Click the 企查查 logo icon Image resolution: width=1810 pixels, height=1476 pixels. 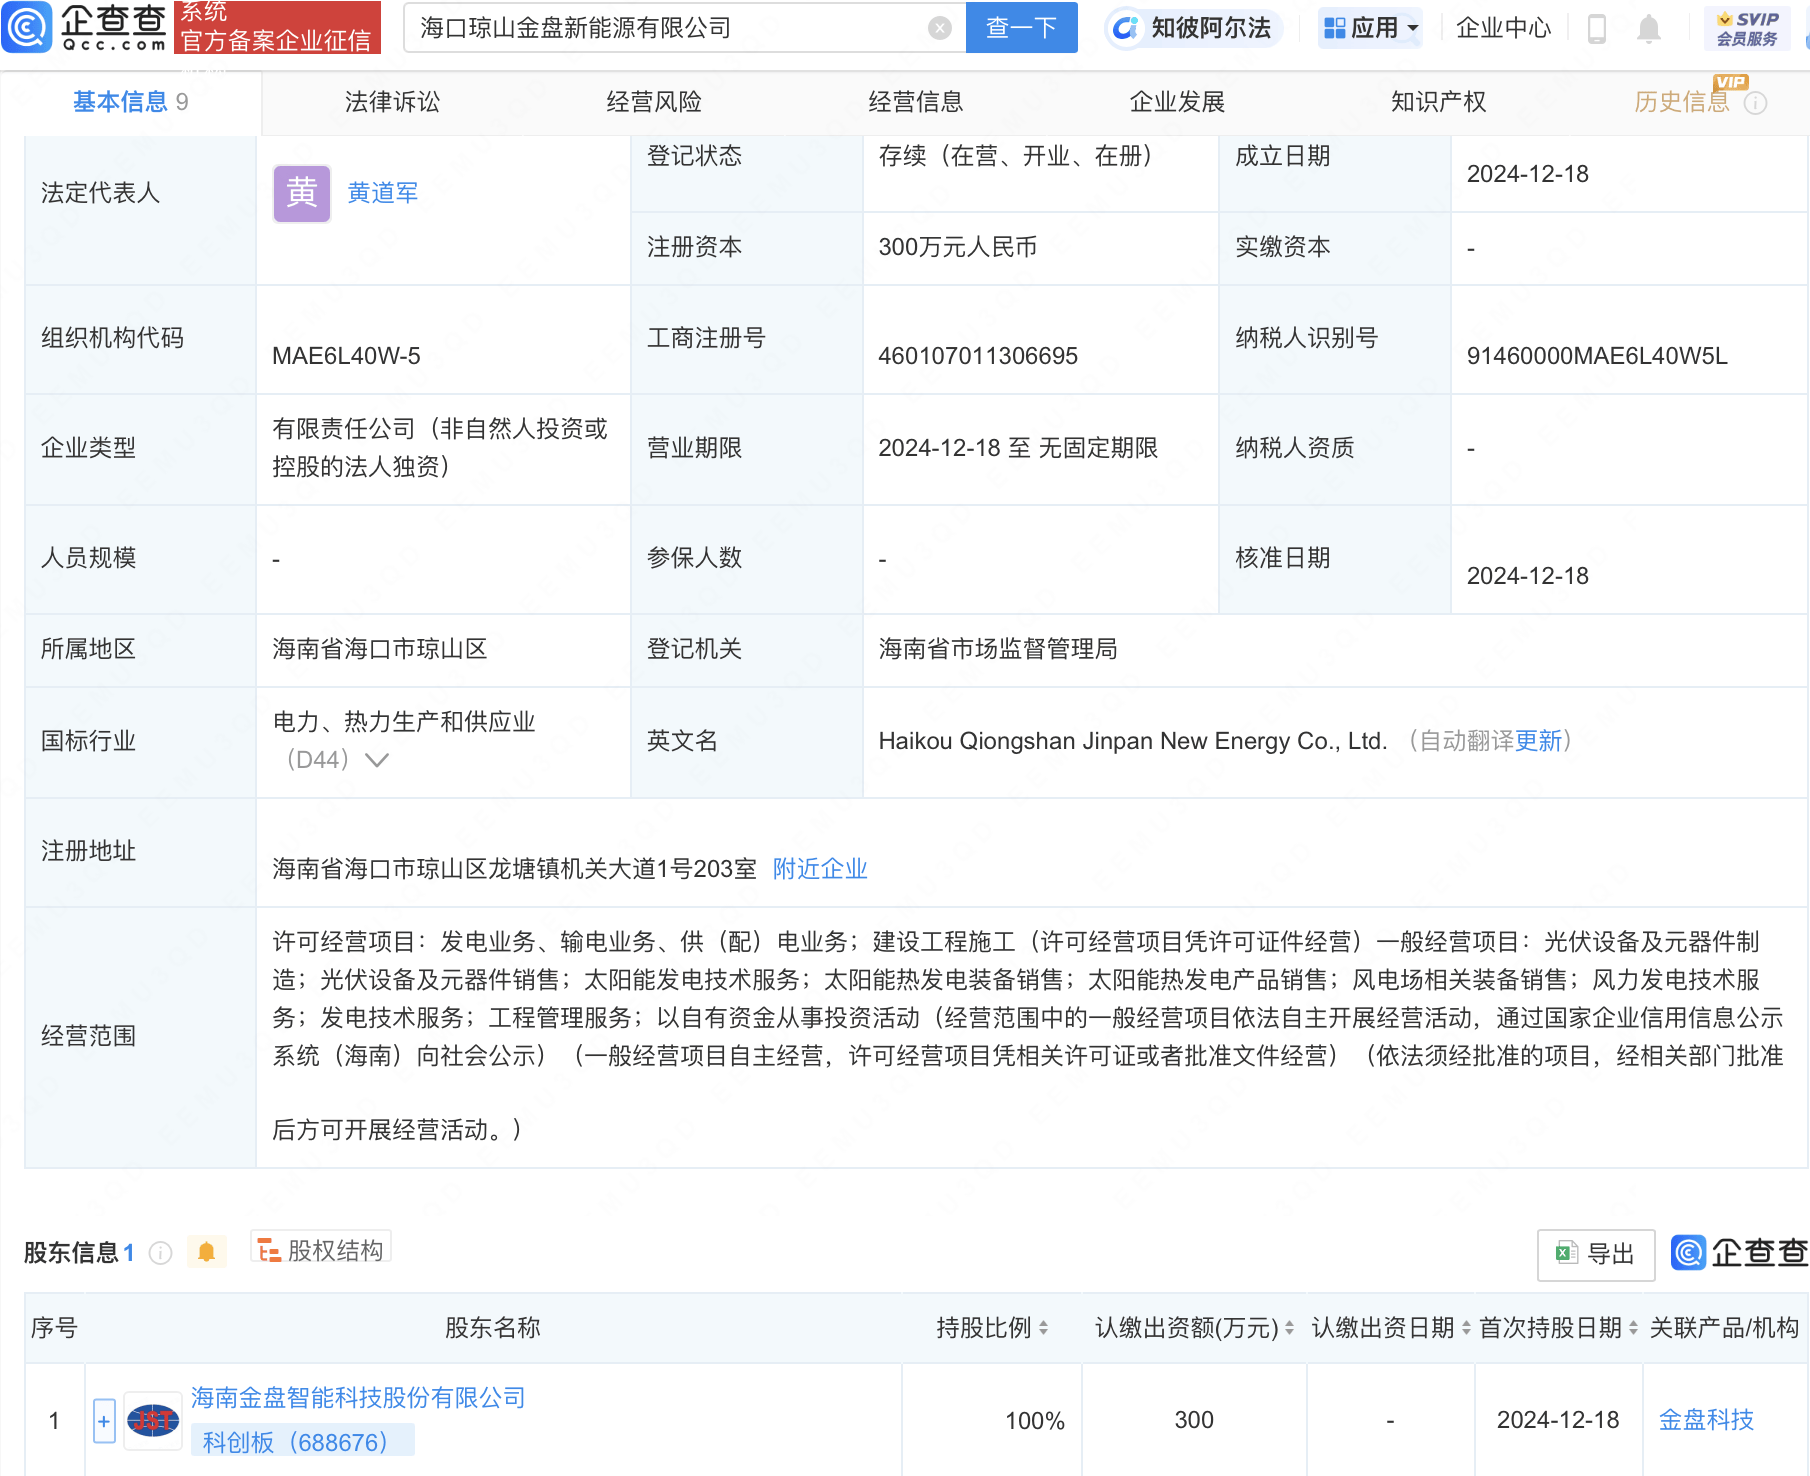point(27,27)
